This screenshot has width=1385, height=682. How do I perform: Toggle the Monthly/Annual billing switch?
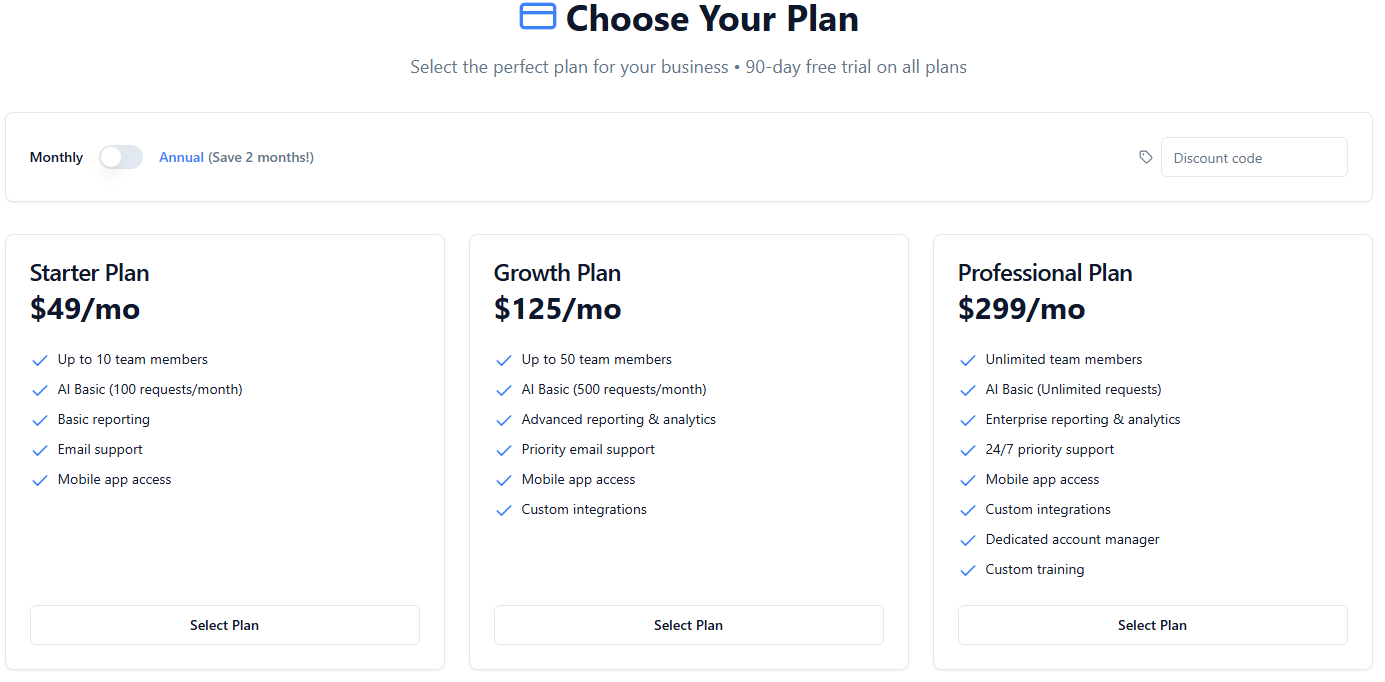point(121,157)
